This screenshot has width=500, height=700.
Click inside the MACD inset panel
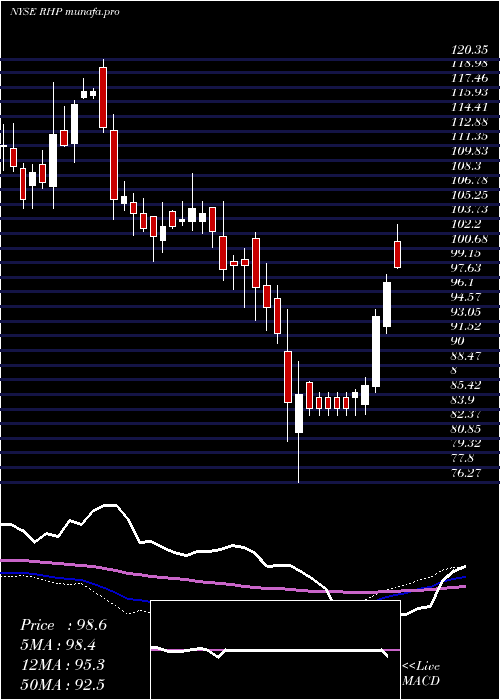click(275, 650)
